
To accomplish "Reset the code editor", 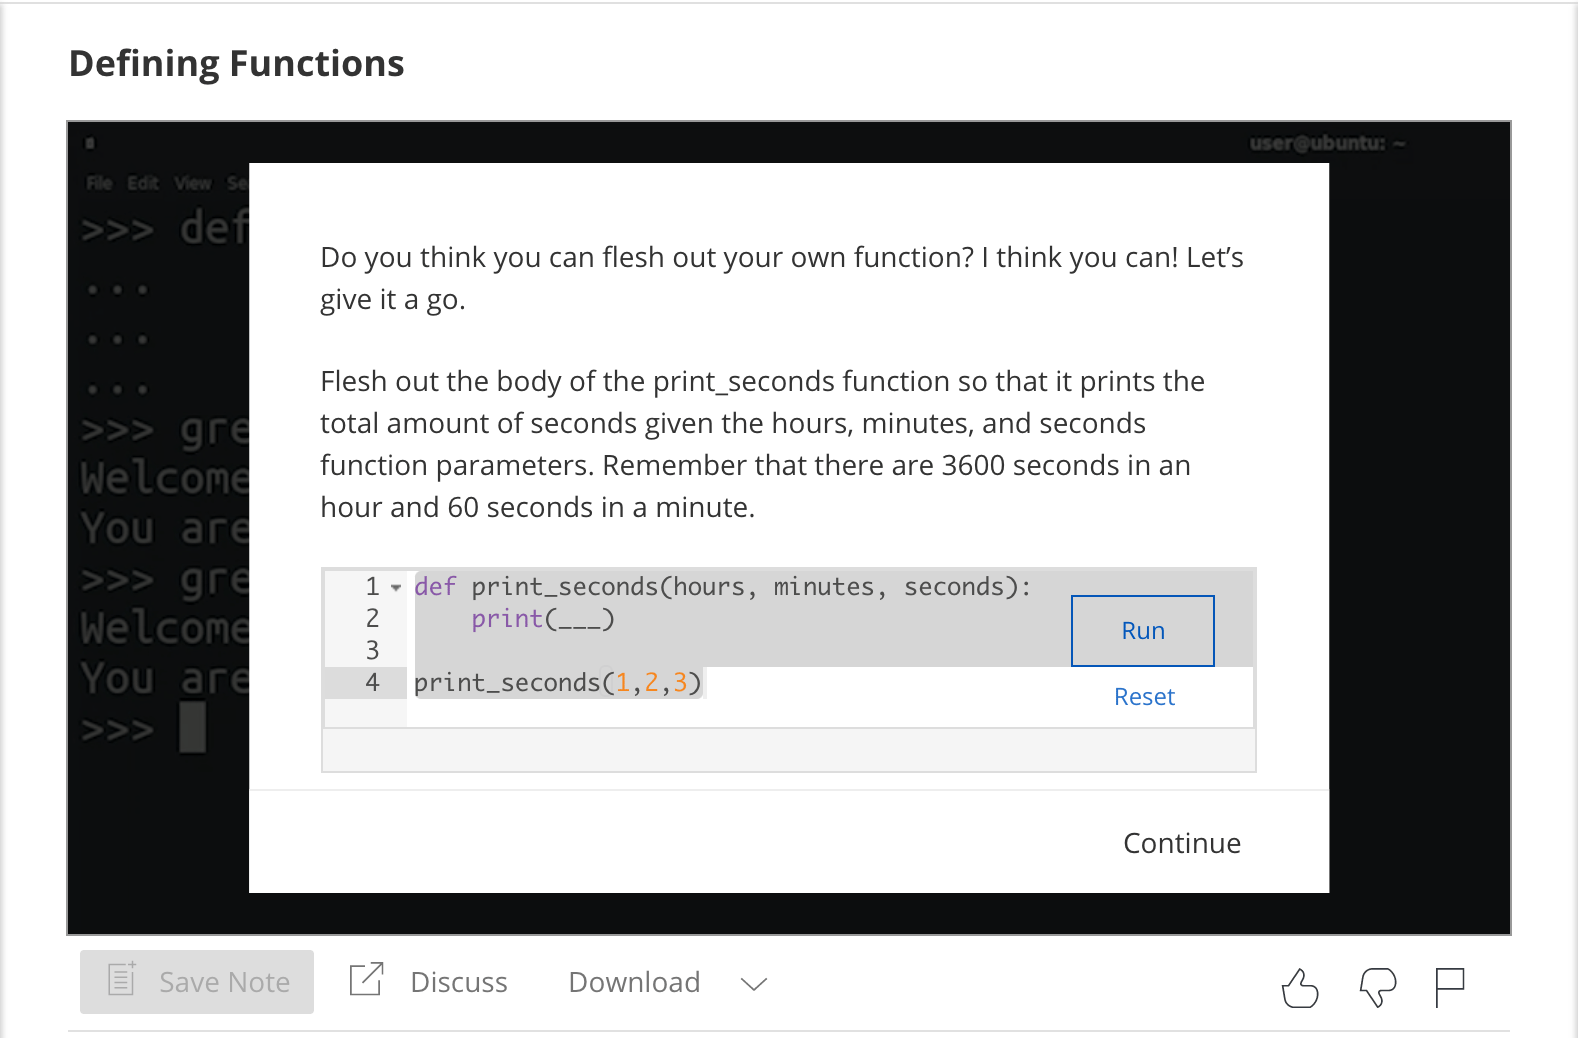I will point(1144,697).
